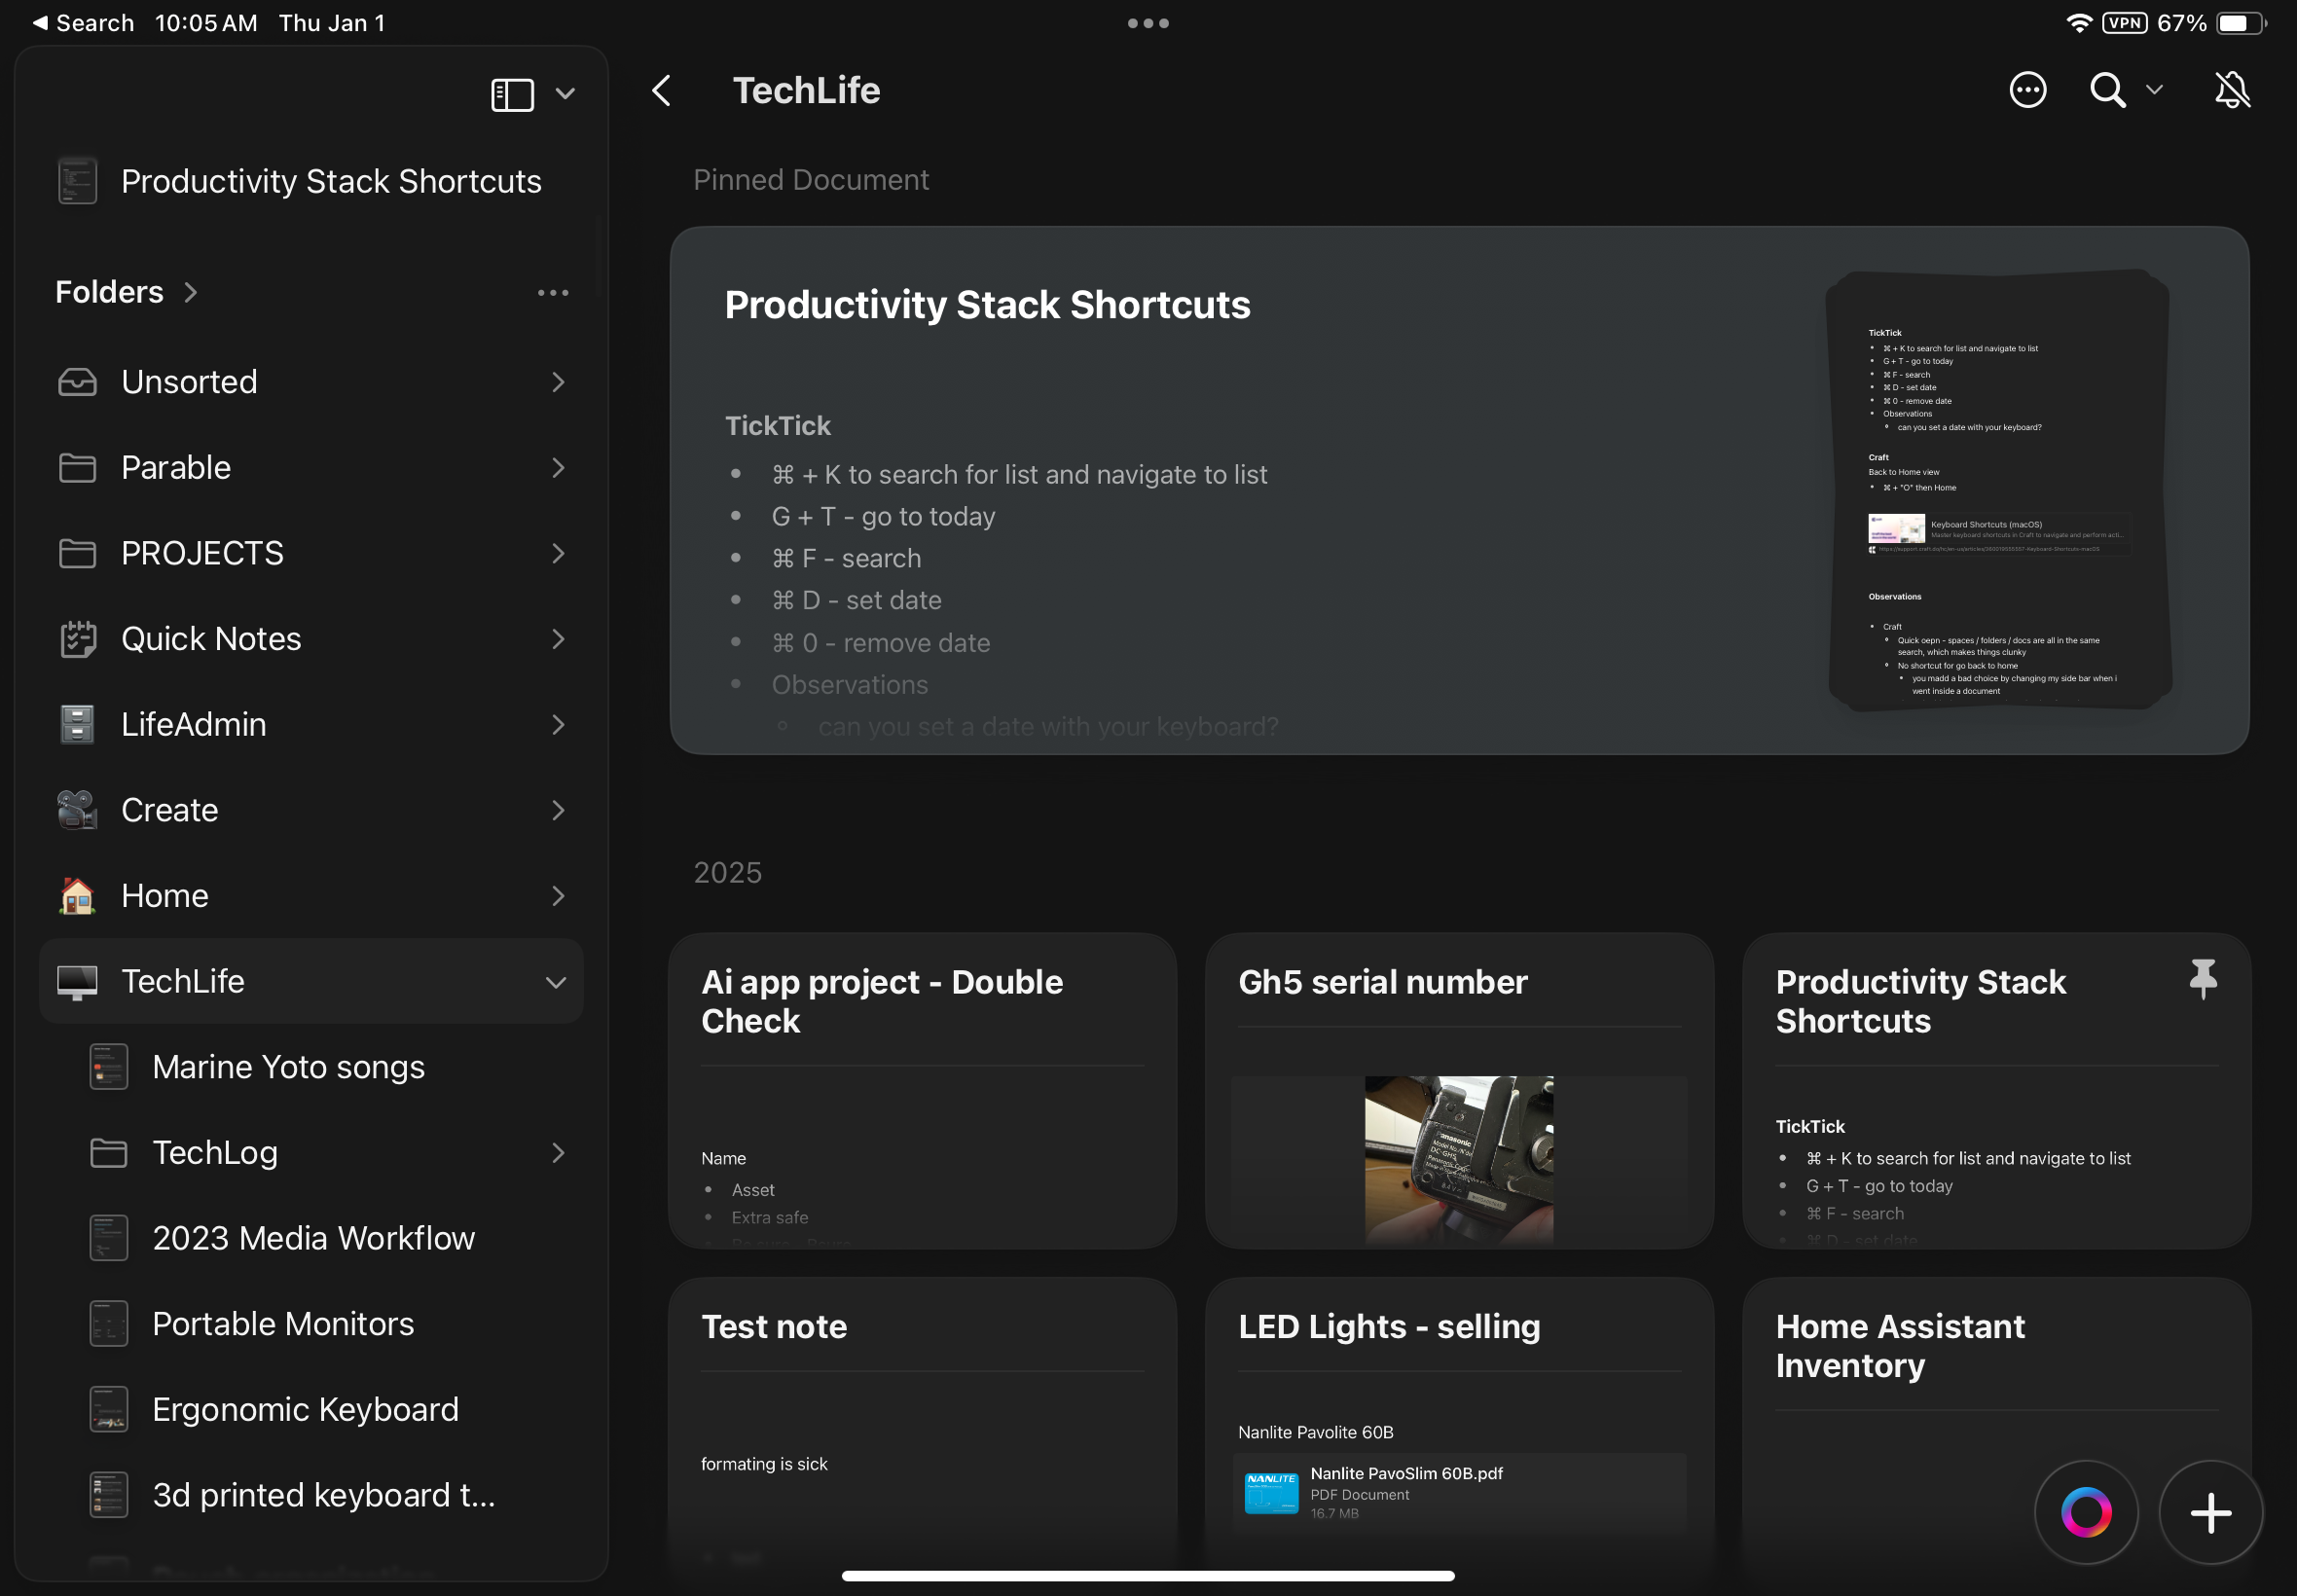Viewport: 2297px width, 1596px height.
Task: Expand the TechLog subfolder chevron
Action: click(x=558, y=1153)
